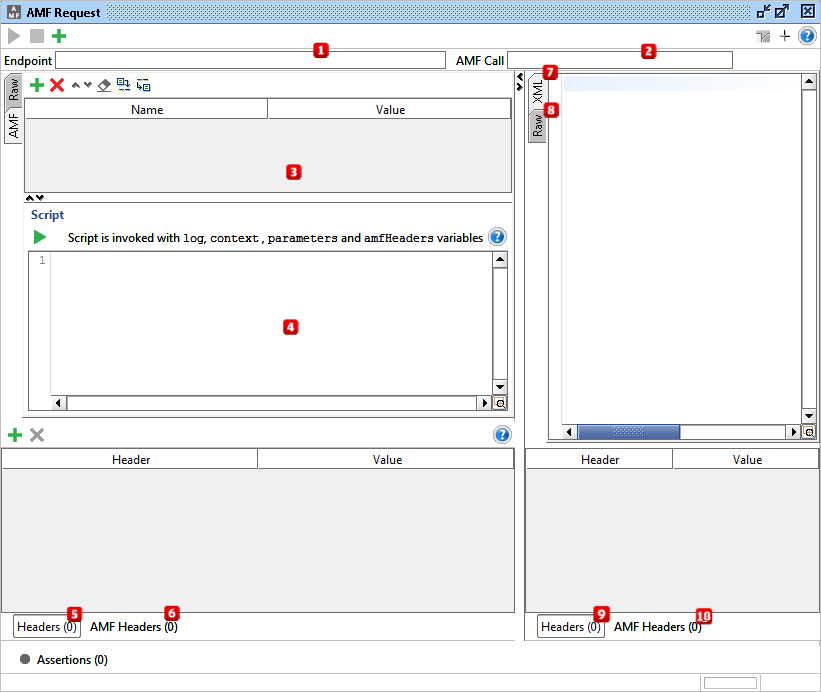Undock the AMF Request window

click(763, 12)
